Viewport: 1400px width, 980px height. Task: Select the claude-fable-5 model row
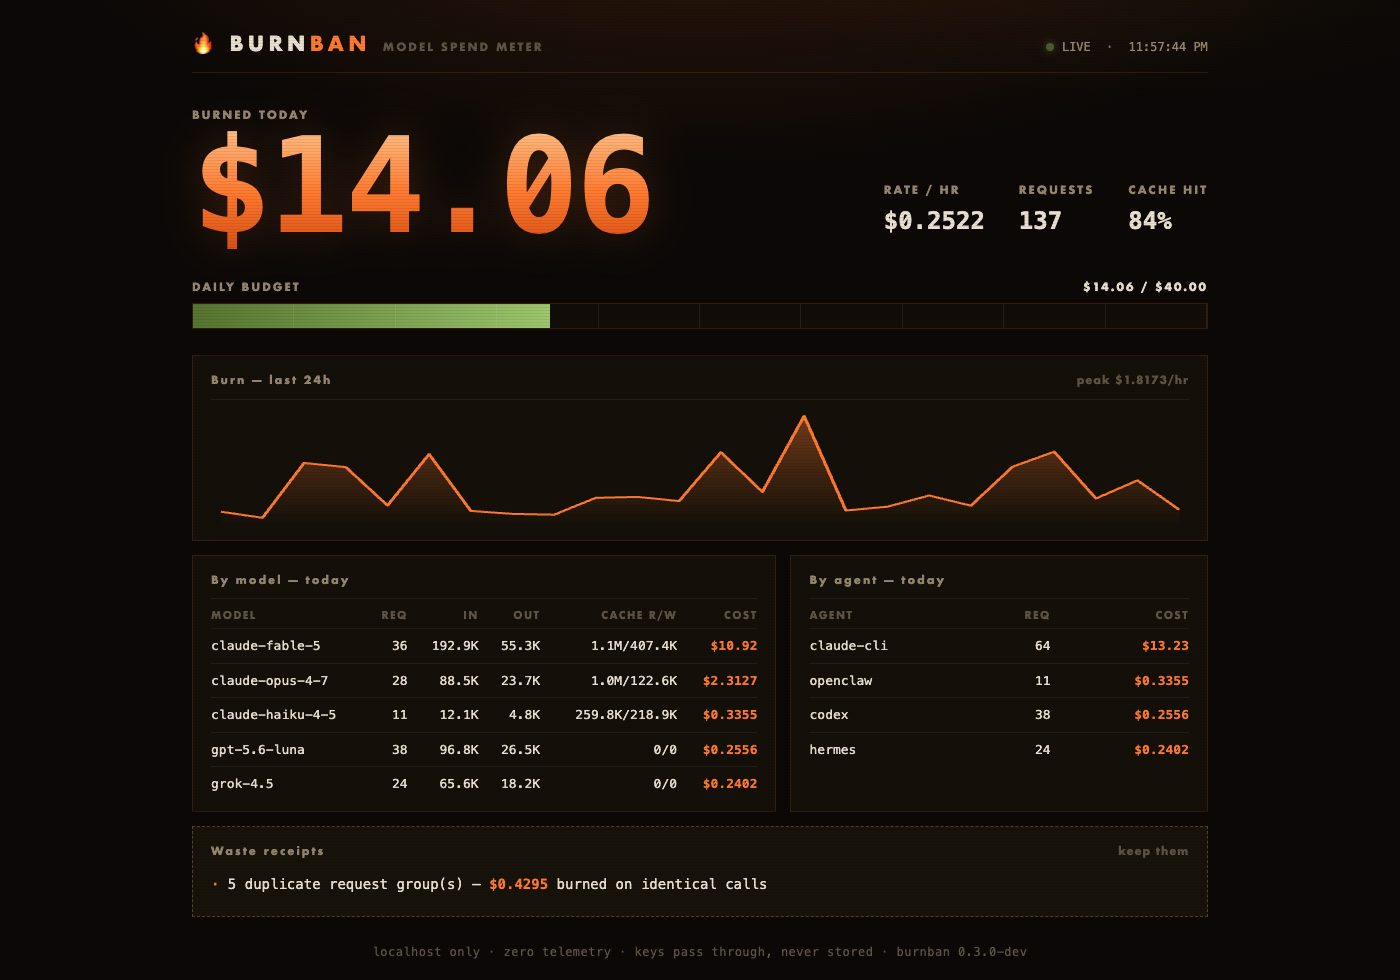pos(484,646)
